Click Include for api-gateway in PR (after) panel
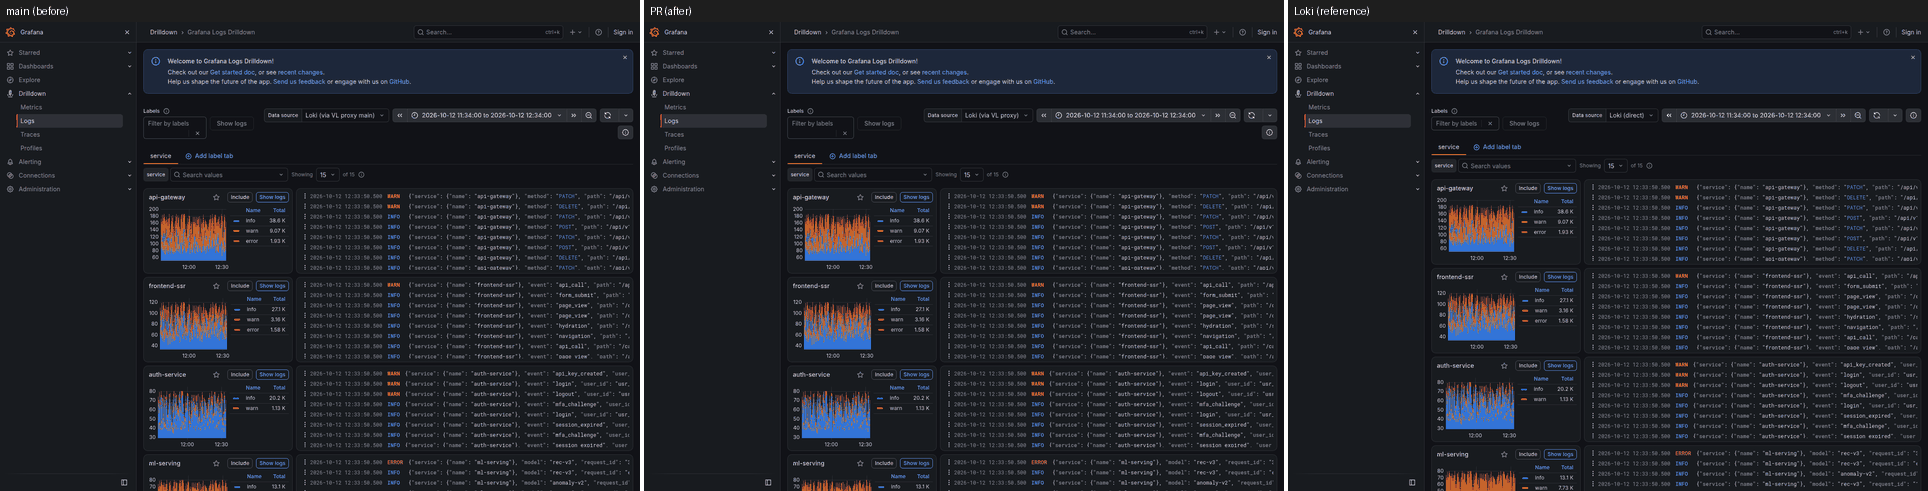Viewport: 1928px width, 491px height. pos(884,197)
